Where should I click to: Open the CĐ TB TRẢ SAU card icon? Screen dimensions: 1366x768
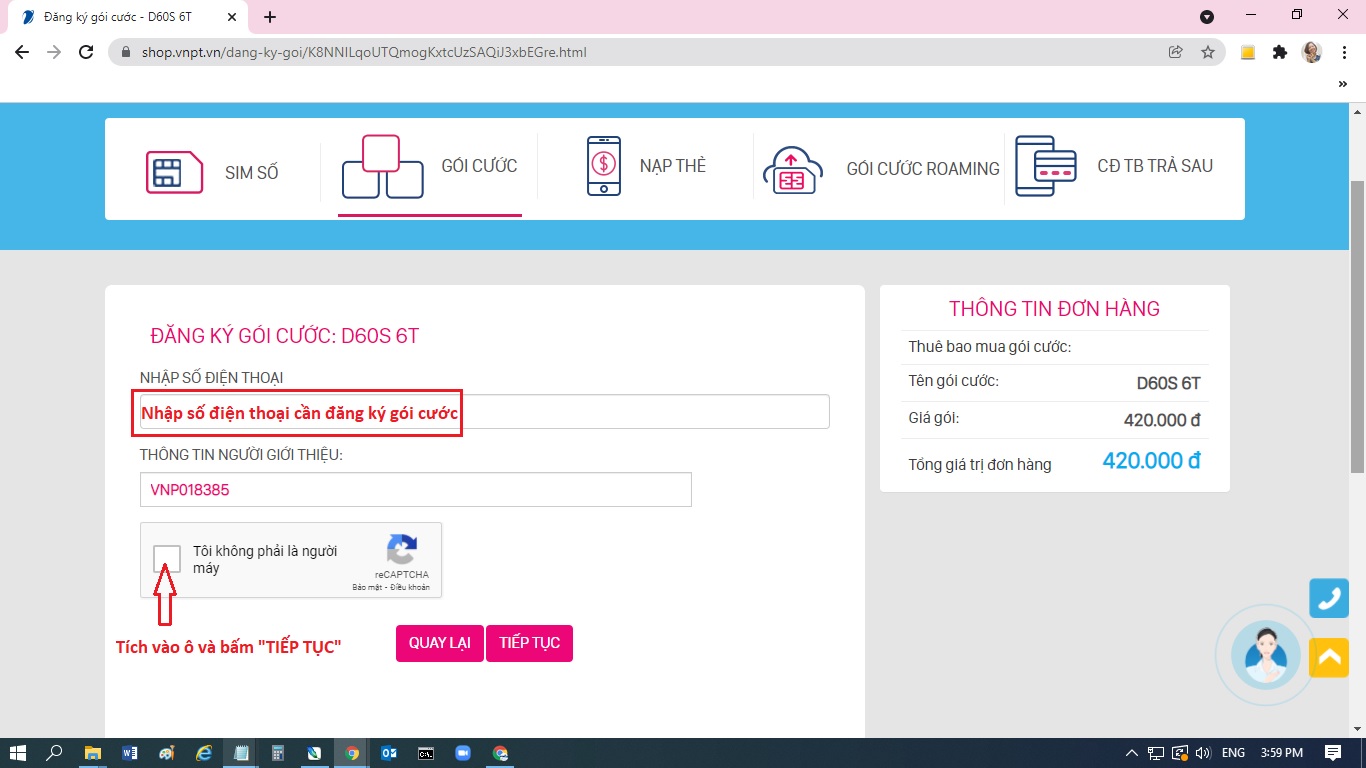(1046, 166)
